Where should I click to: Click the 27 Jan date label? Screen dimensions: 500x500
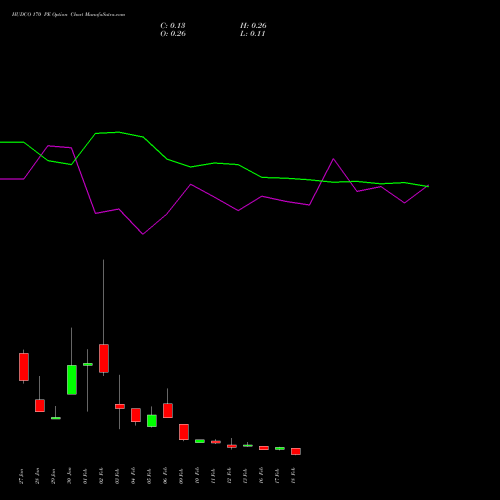pos(22,476)
